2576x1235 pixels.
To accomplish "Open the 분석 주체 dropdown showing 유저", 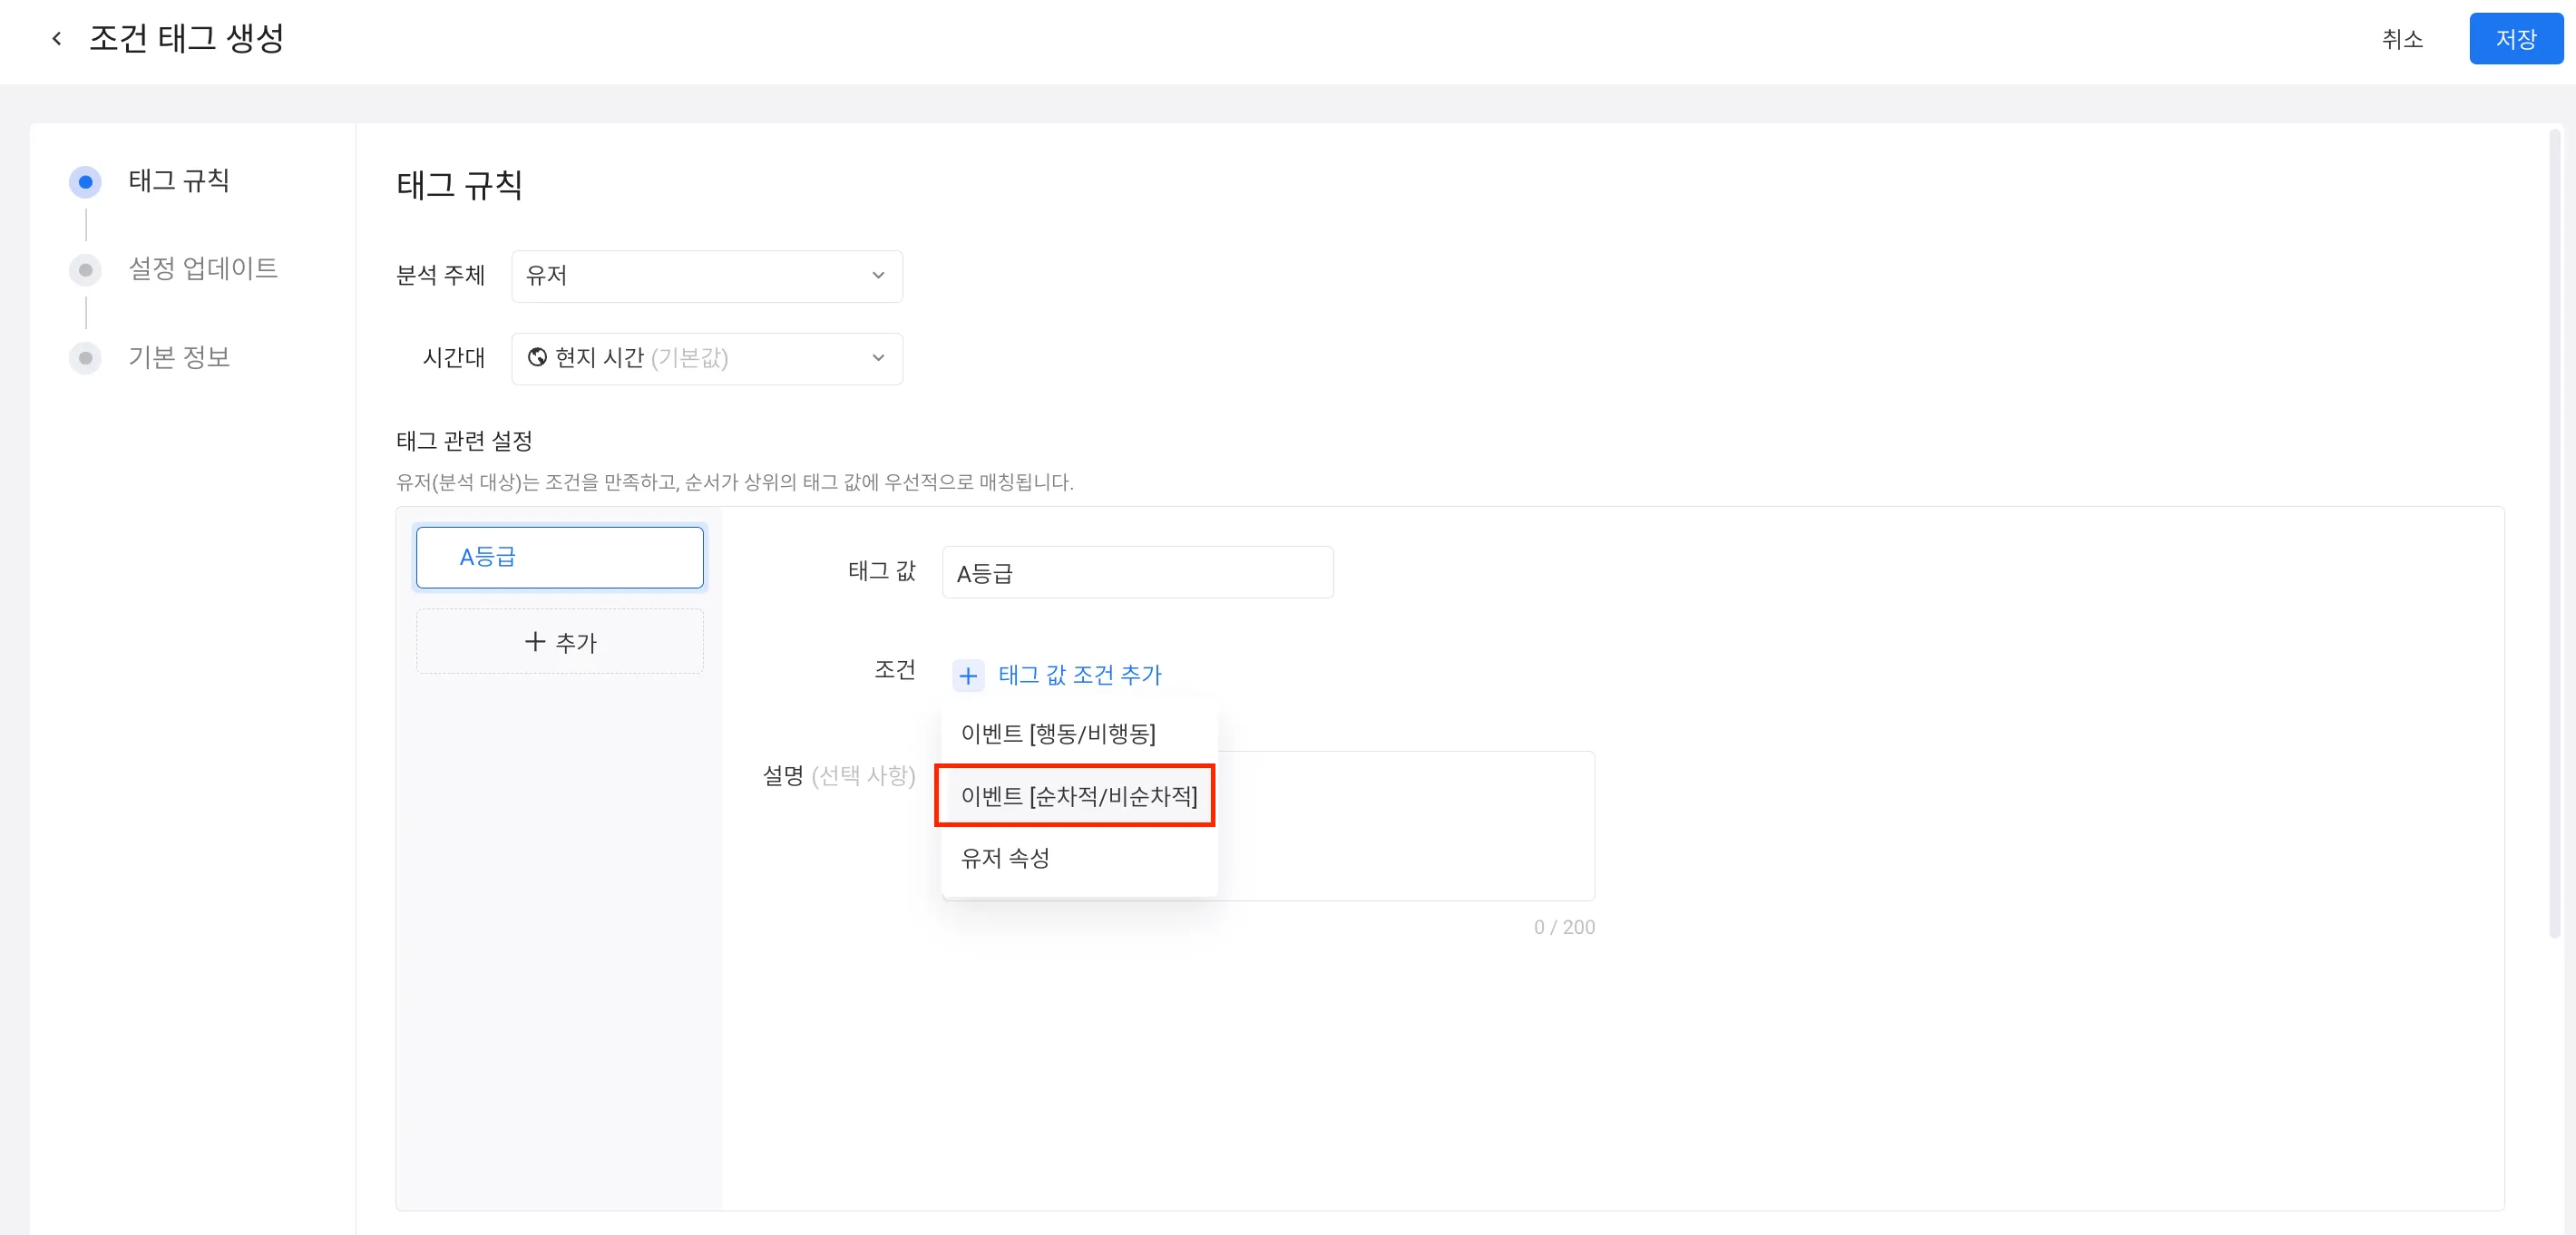I will tap(706, 276).
